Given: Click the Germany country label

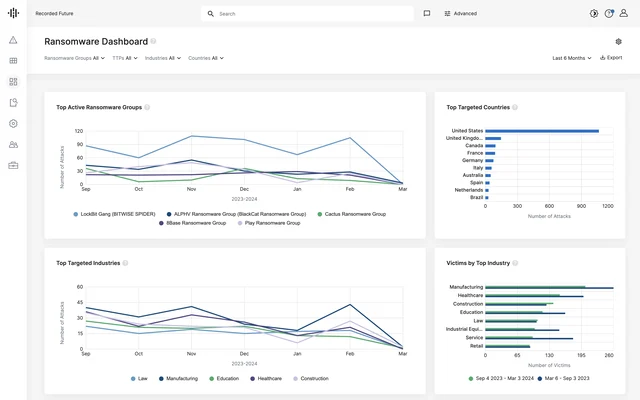Looking at the screenshot, I should coord(472,160).
